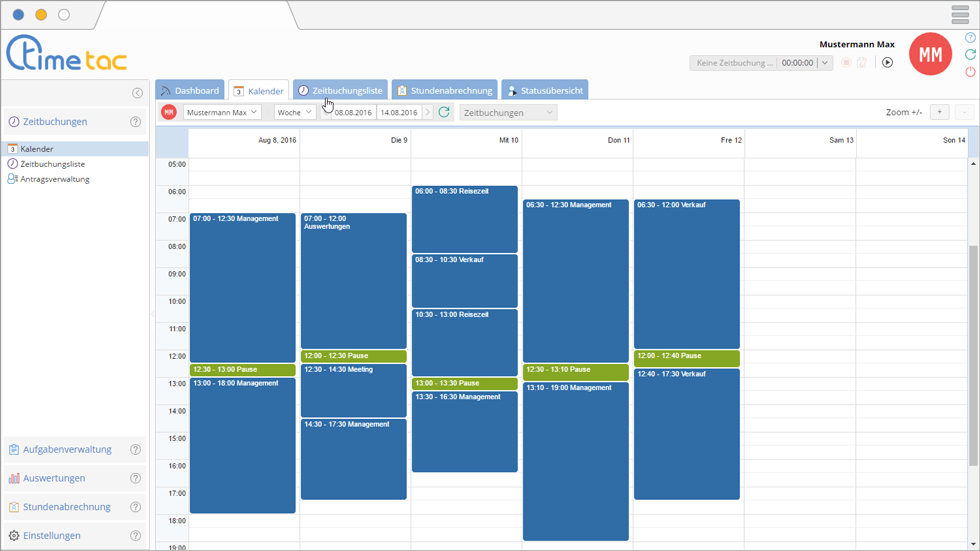Image resolution: width=980 pixels, height=551 pixels.
Task: Click the green reload icon beside the avatar
Action: click(x=970, y=55)
